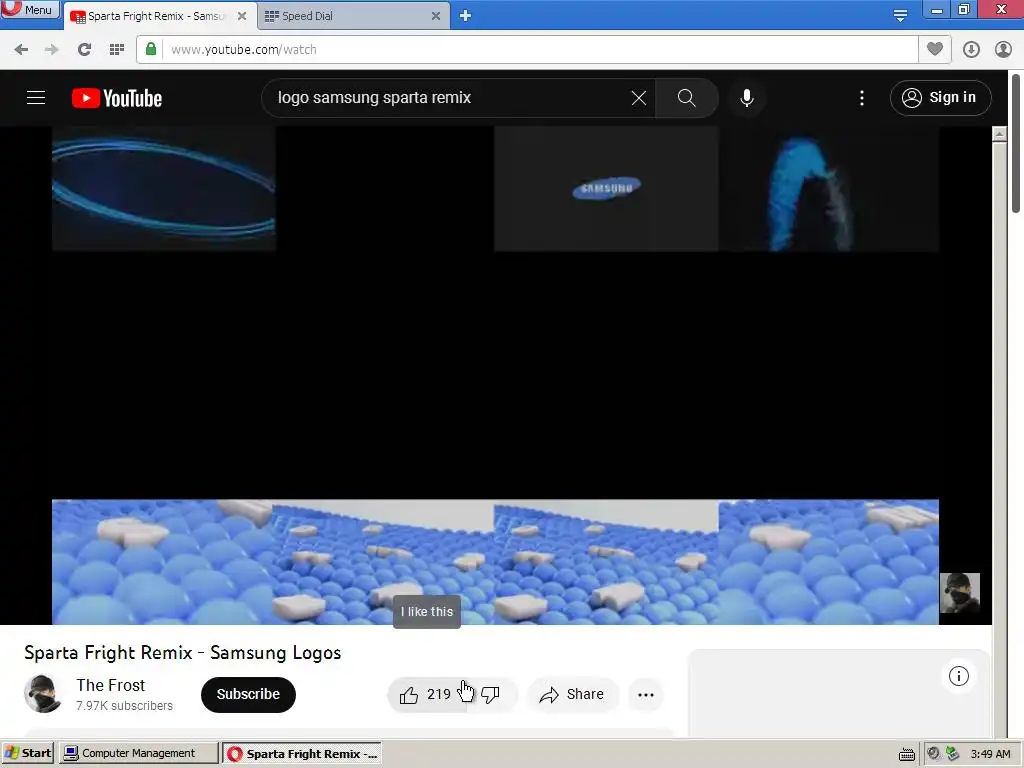The image size is (1024, 768).
Task: Open YouTube hamburger guide menu
Action: (x=36, y=98)
